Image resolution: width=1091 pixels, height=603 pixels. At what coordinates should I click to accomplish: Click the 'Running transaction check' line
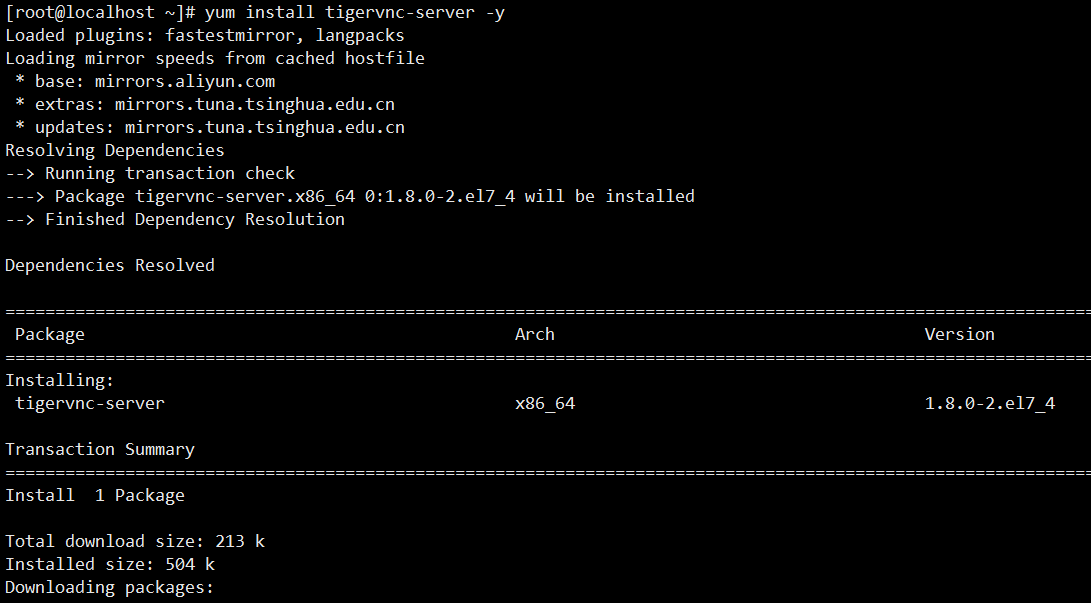click(150, 174)
